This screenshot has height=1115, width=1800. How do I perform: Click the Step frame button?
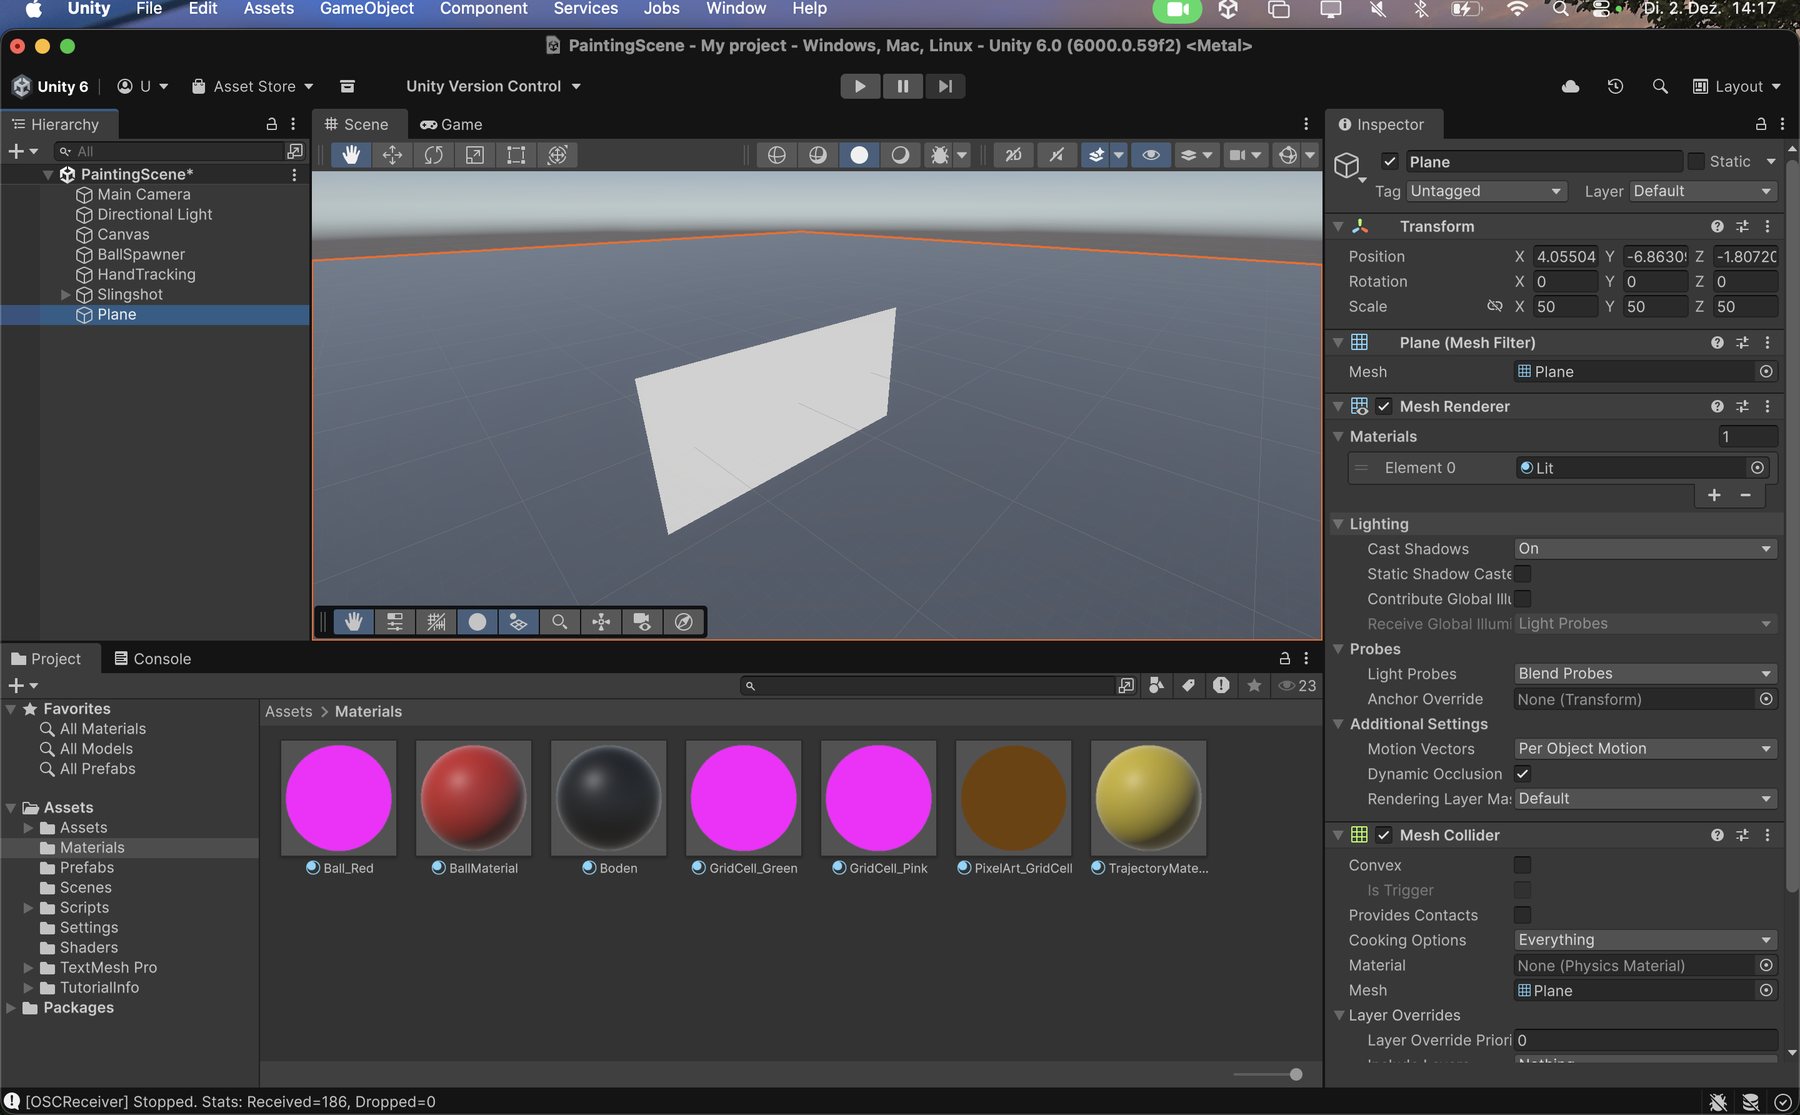click(x=945, y=86)
